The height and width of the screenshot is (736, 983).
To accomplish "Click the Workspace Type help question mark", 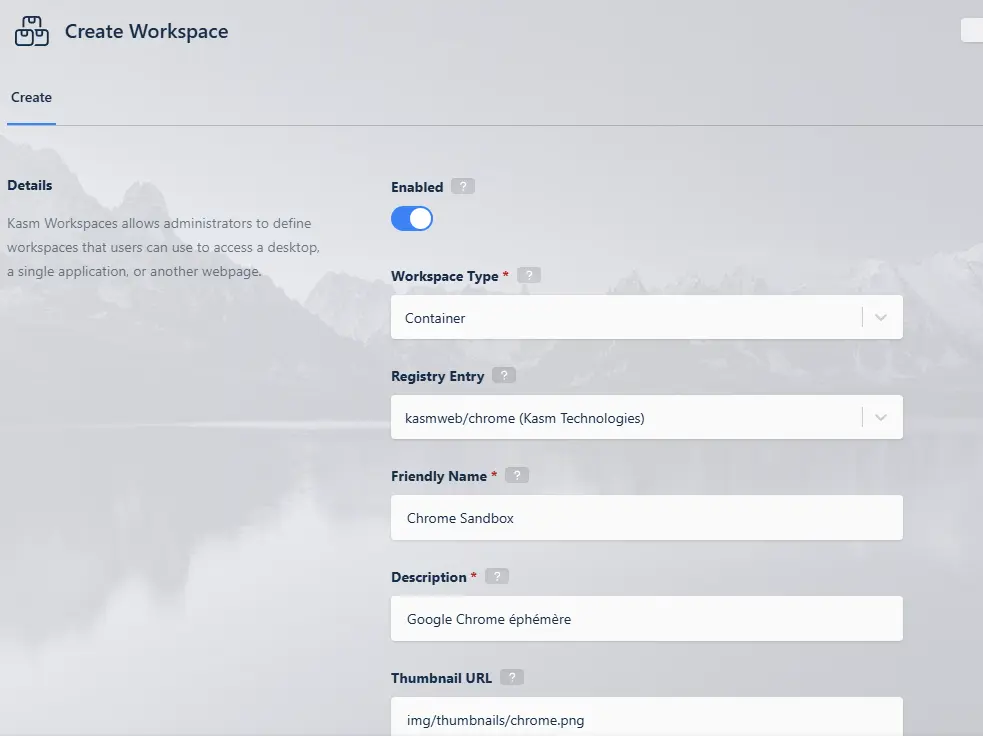I will click(529, 276).
